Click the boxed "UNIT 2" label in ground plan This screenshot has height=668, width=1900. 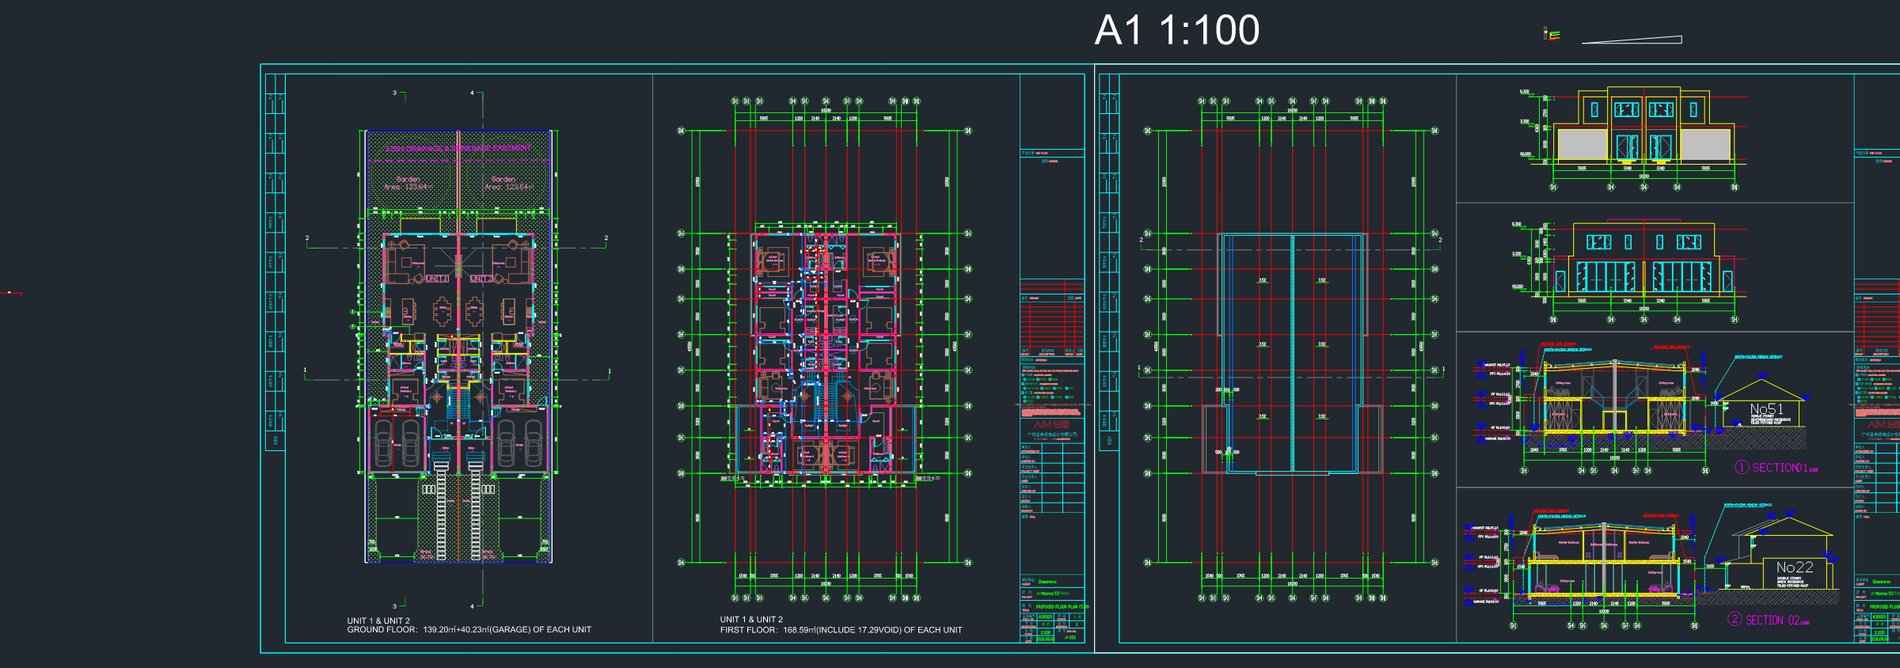[481, 278]
